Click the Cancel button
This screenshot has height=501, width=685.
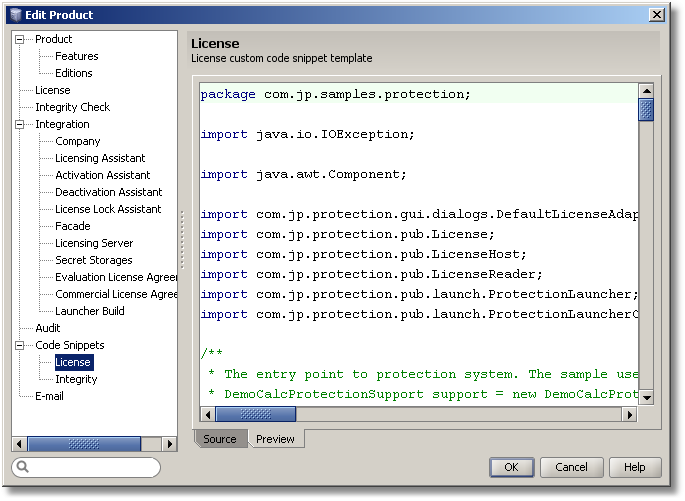(x=571, y=467)
